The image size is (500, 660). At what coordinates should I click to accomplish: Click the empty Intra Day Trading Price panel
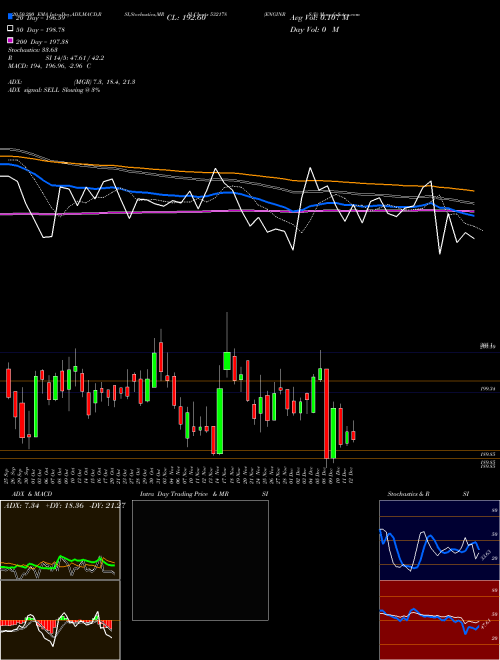click(200, 560)
